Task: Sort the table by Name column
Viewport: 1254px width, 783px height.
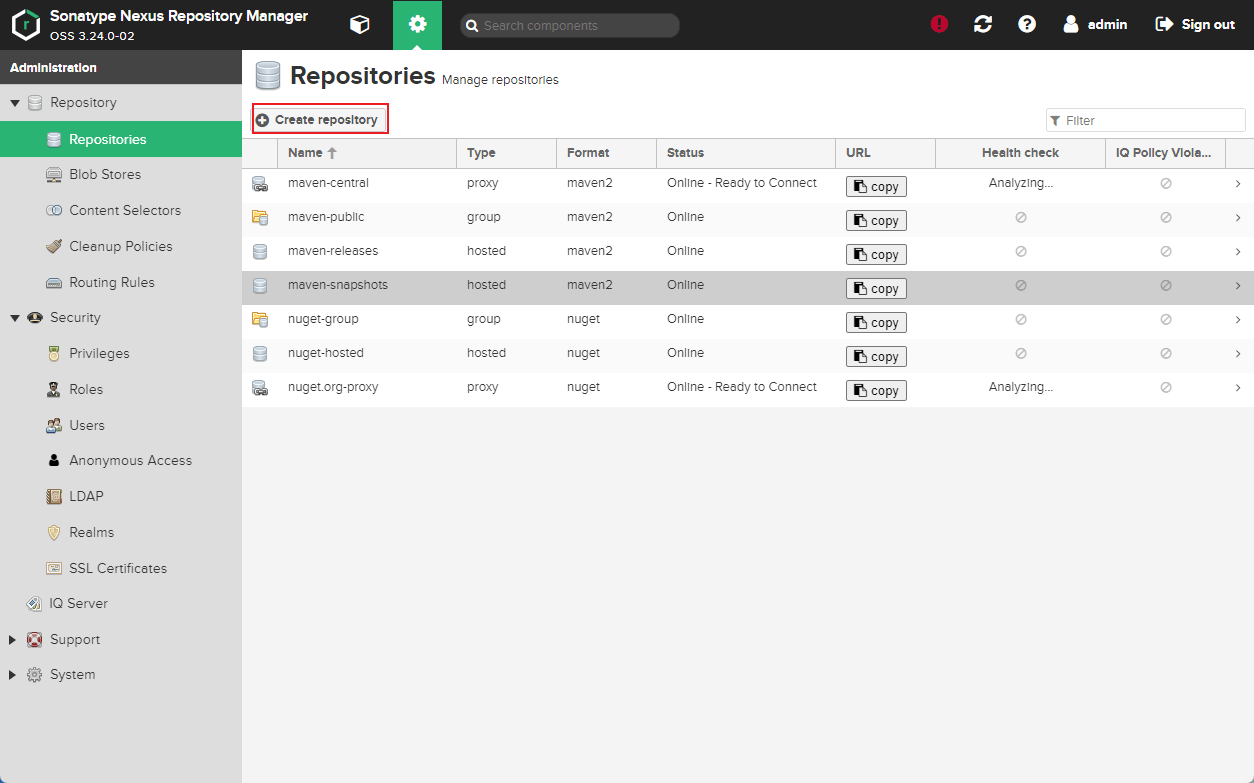Action: 367,153
